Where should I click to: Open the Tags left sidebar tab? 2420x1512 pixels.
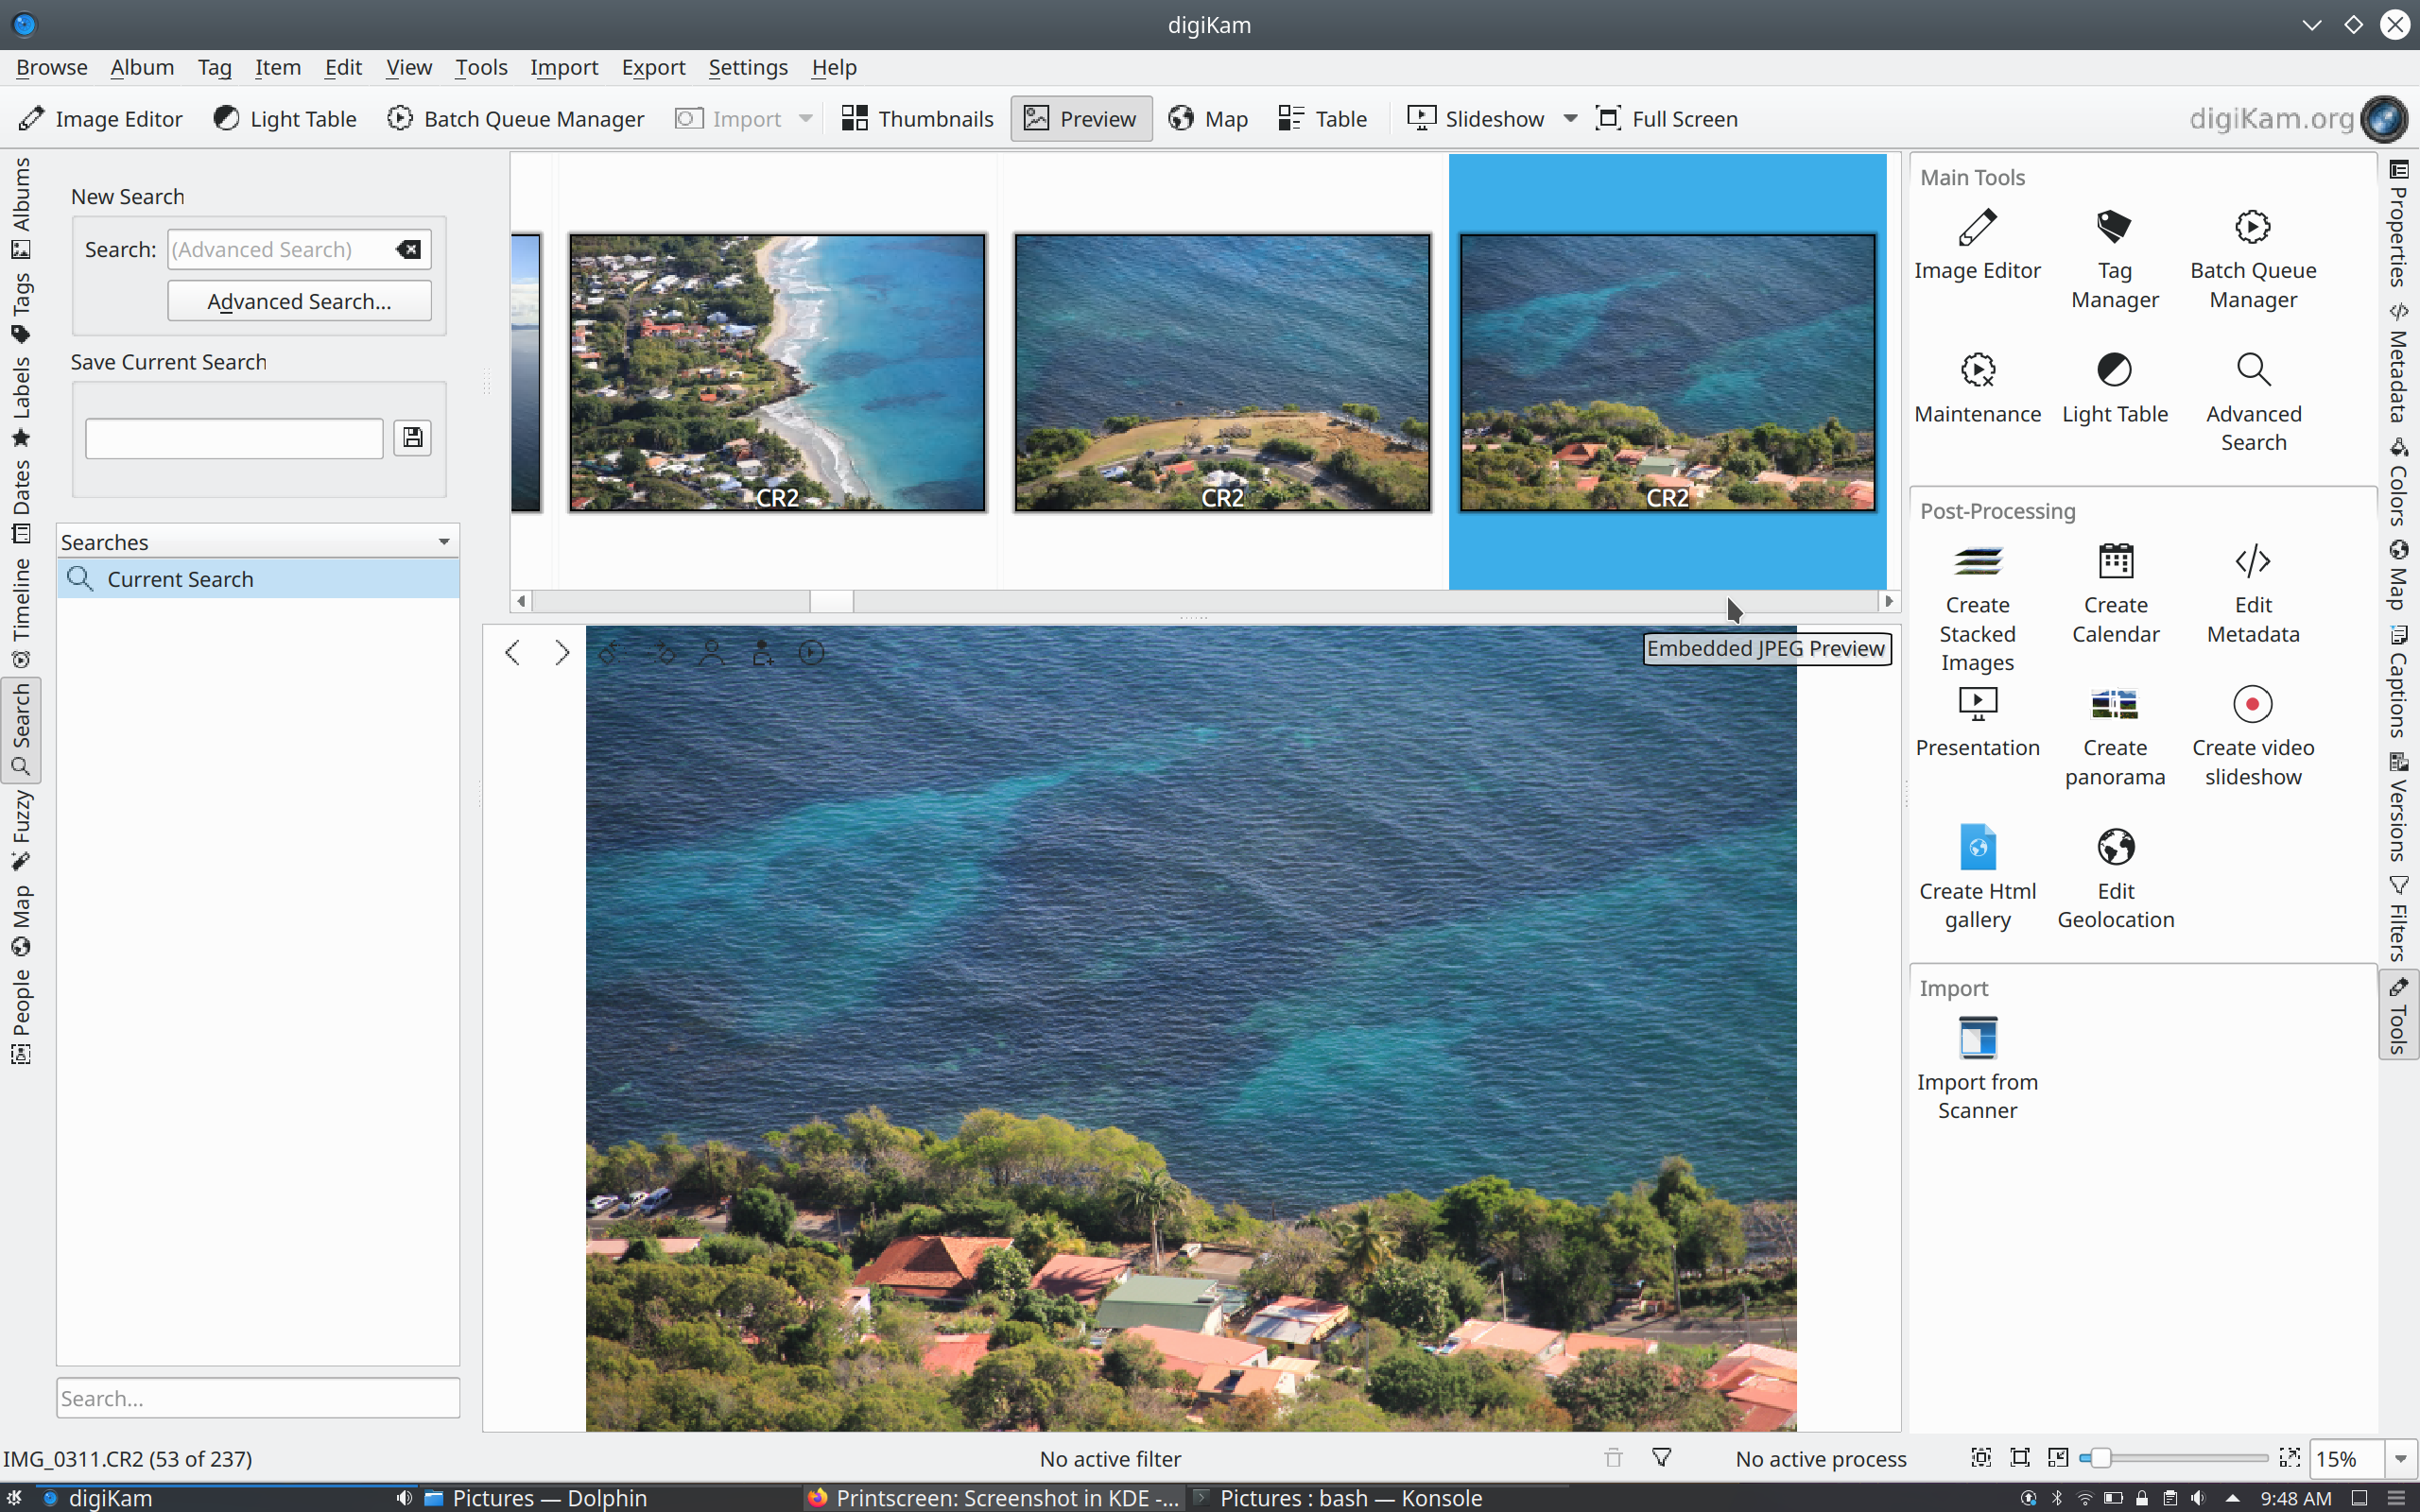tap(21, 308)
